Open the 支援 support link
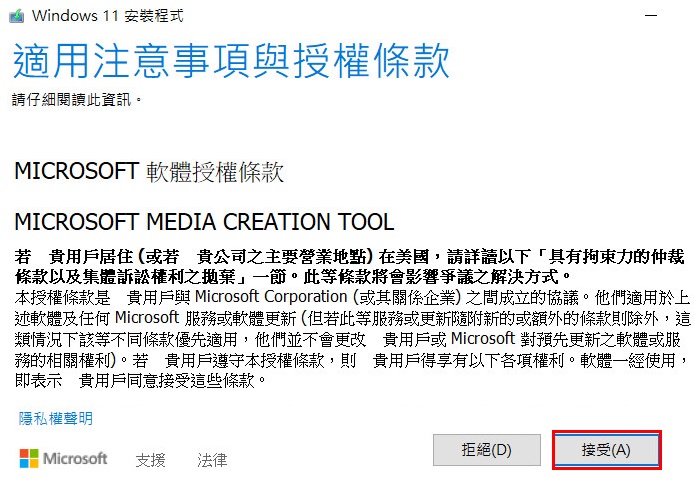The image size is (695, 478). click(150, 460)
